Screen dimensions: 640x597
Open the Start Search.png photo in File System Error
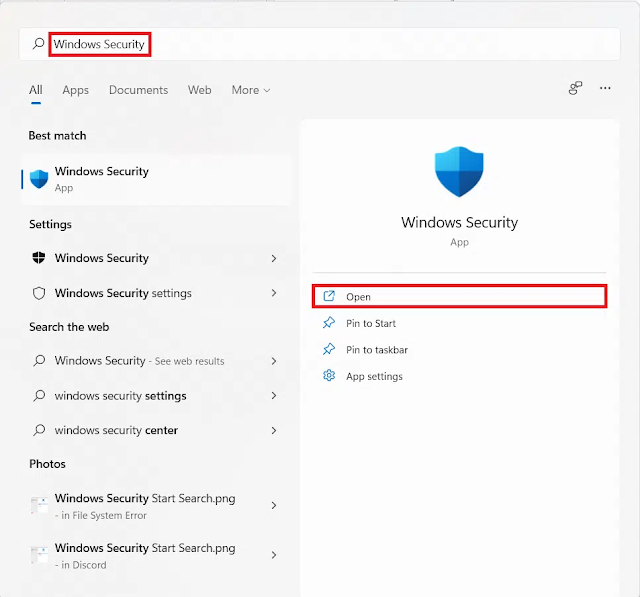coord(156,506)
